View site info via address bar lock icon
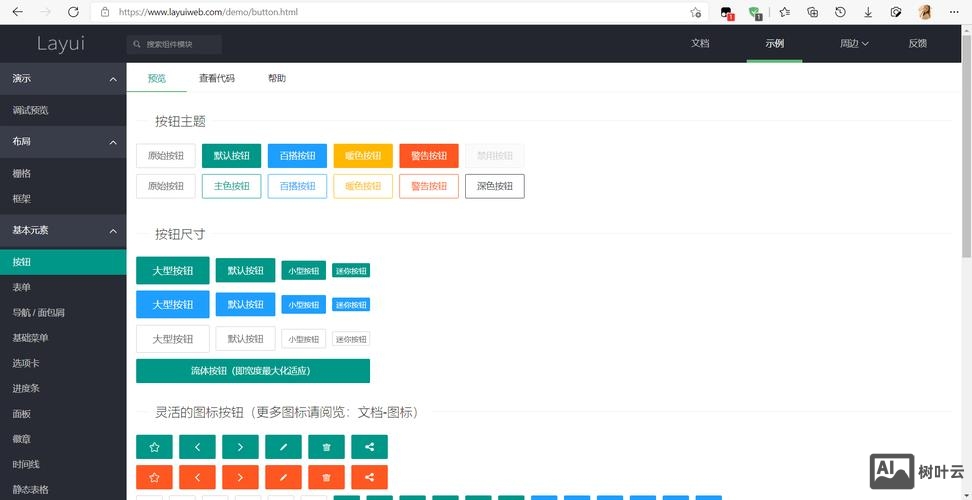The height and width of the screenshot is (500, 972). tap(105, 12)
